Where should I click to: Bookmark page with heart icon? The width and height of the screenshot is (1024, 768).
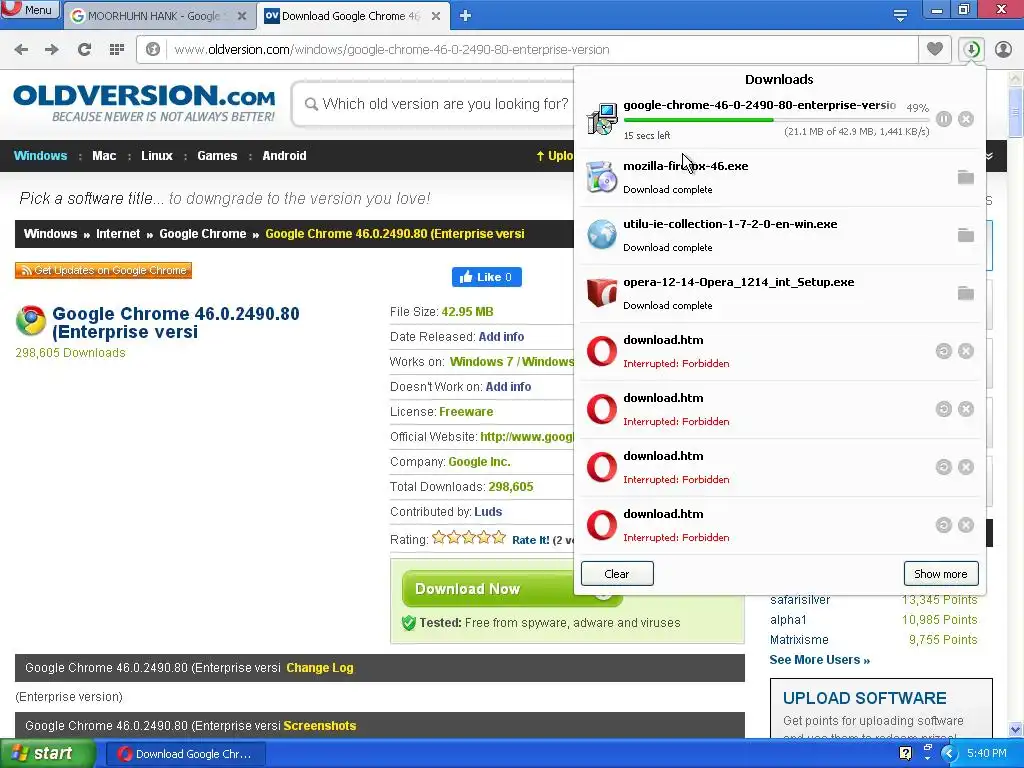coord(935,49)
